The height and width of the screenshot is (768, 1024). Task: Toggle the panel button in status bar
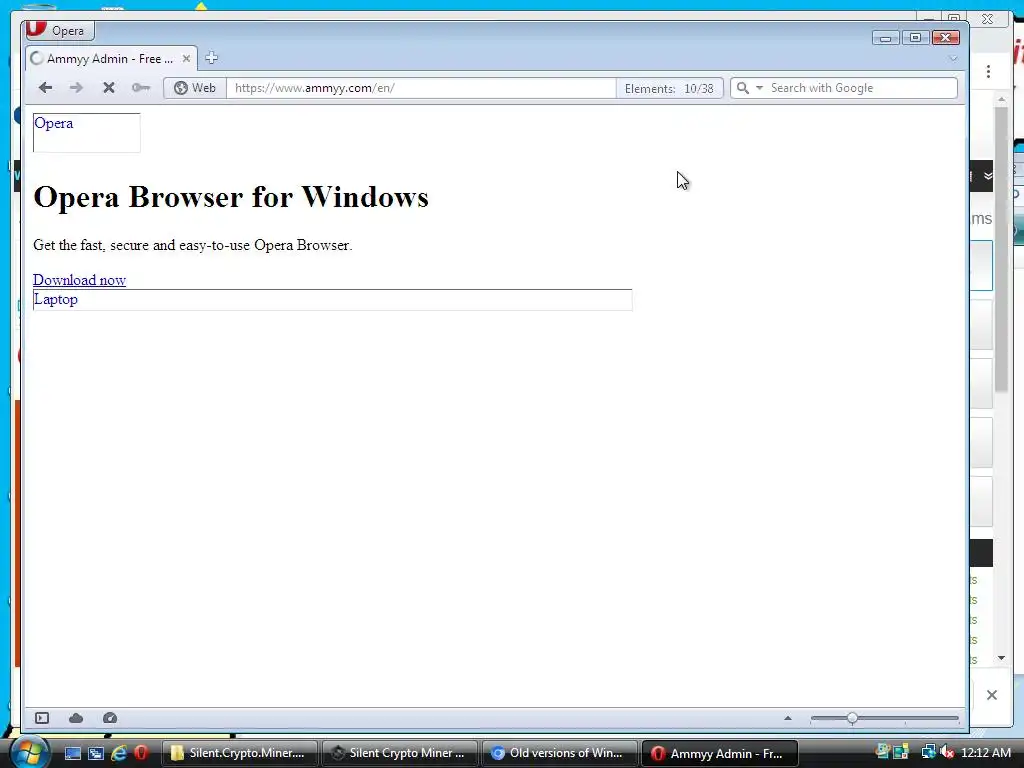pyautogui.click(x=42, y=718)
